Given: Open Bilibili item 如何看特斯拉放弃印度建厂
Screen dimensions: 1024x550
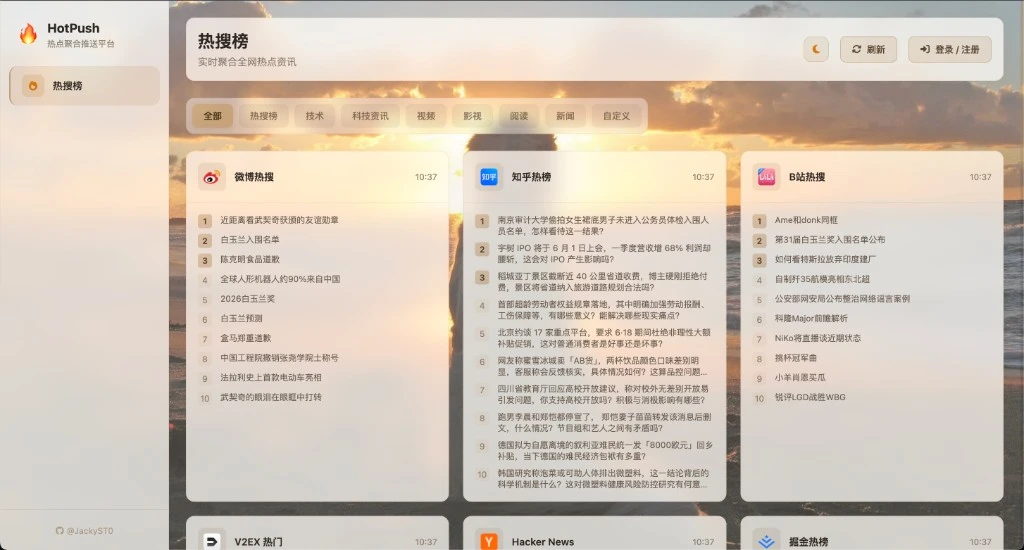Looking at the screenshot, I should pyautogui.click(x=825, y=259).
